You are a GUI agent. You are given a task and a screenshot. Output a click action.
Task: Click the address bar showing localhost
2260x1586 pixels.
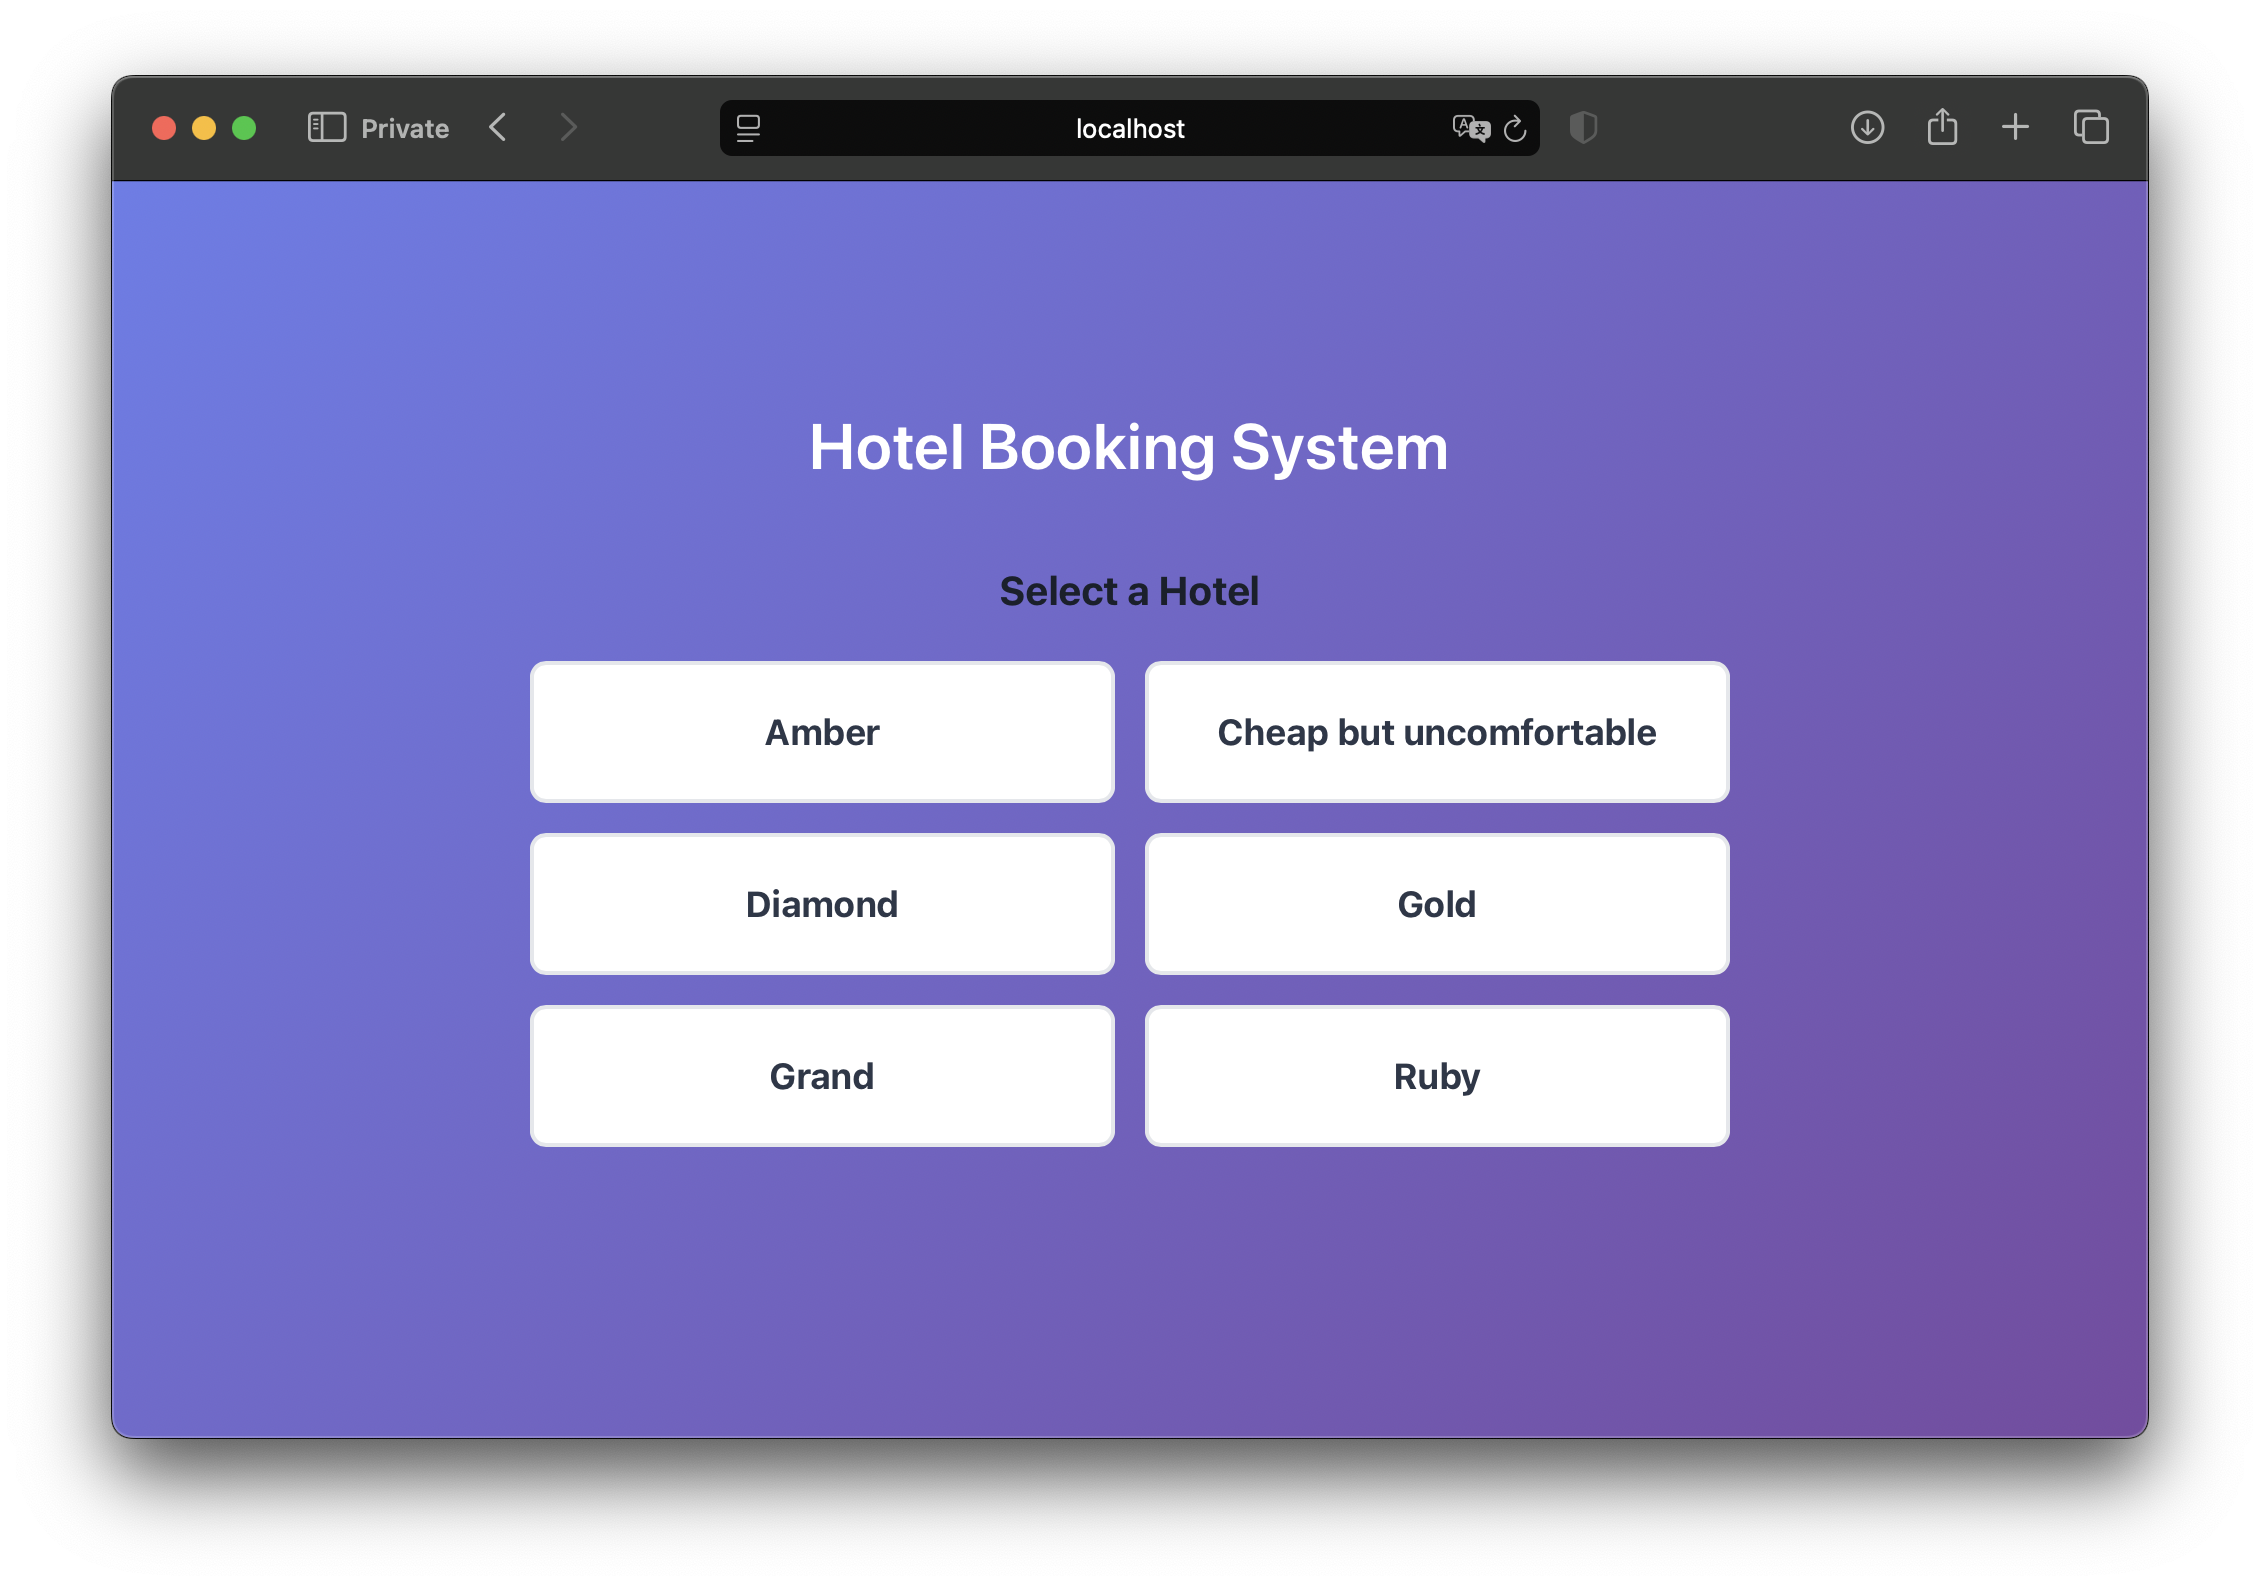pyautogui.click(x=1128, y=128)
